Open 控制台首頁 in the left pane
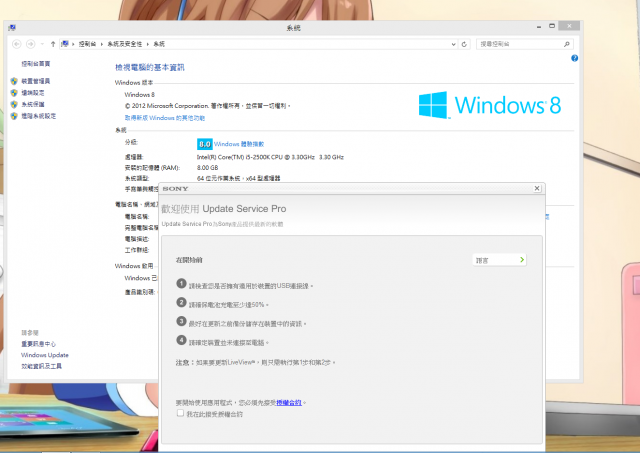640x453 pixels. click(36, 64)
